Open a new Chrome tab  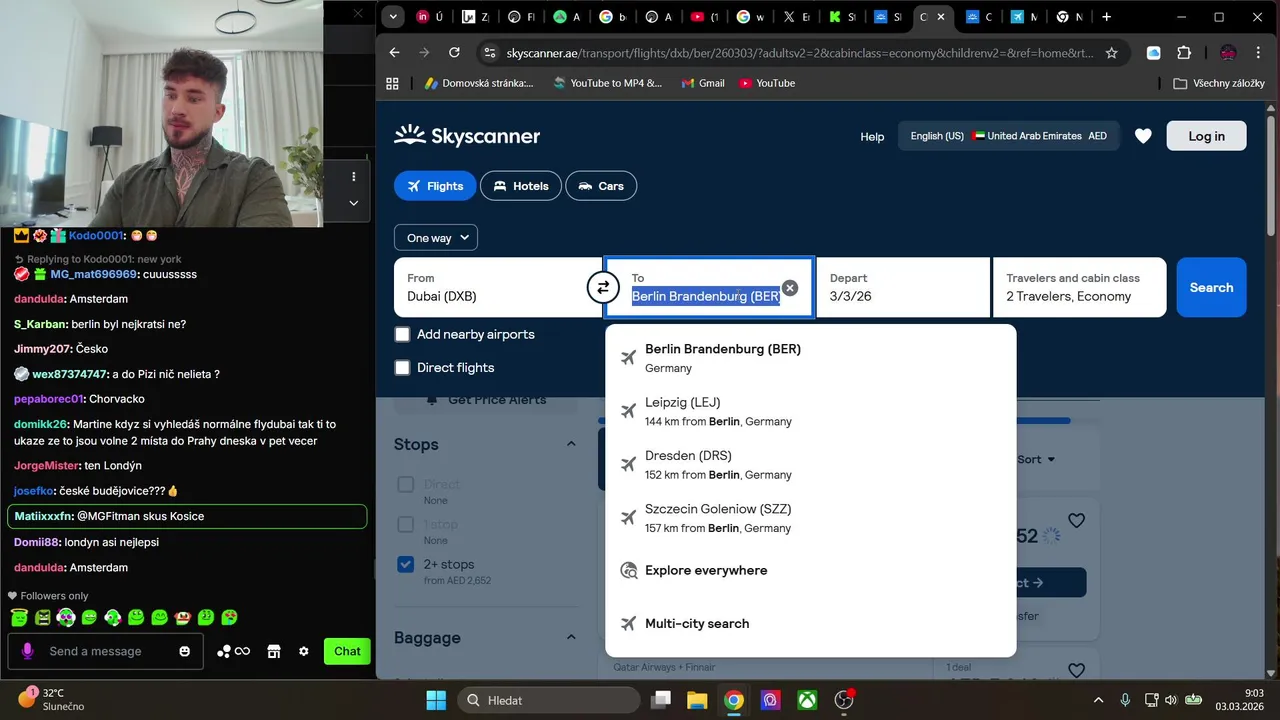(1106, 17)
